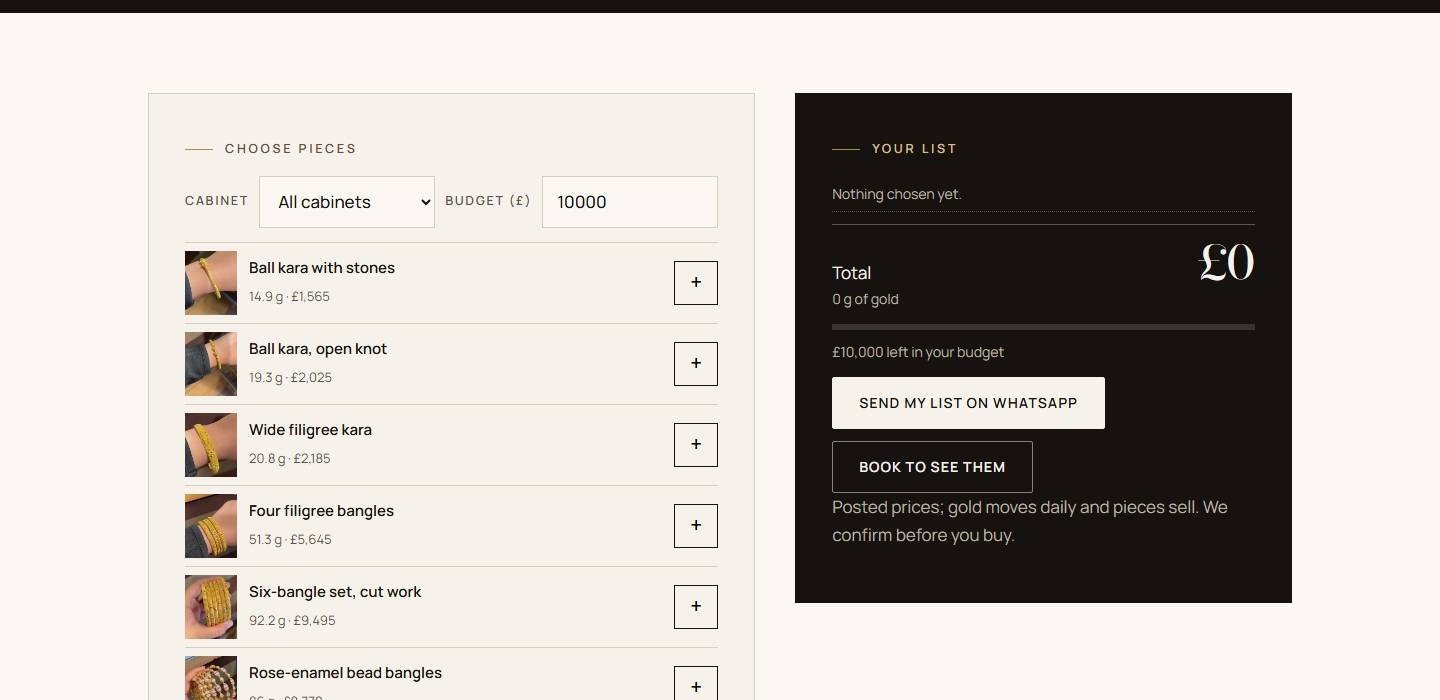Click the price text 20.8 g · £2,185
Image resolution: width=1440 pixels, height=700 pixels.
pyautogui.click(x=290, y=459)
